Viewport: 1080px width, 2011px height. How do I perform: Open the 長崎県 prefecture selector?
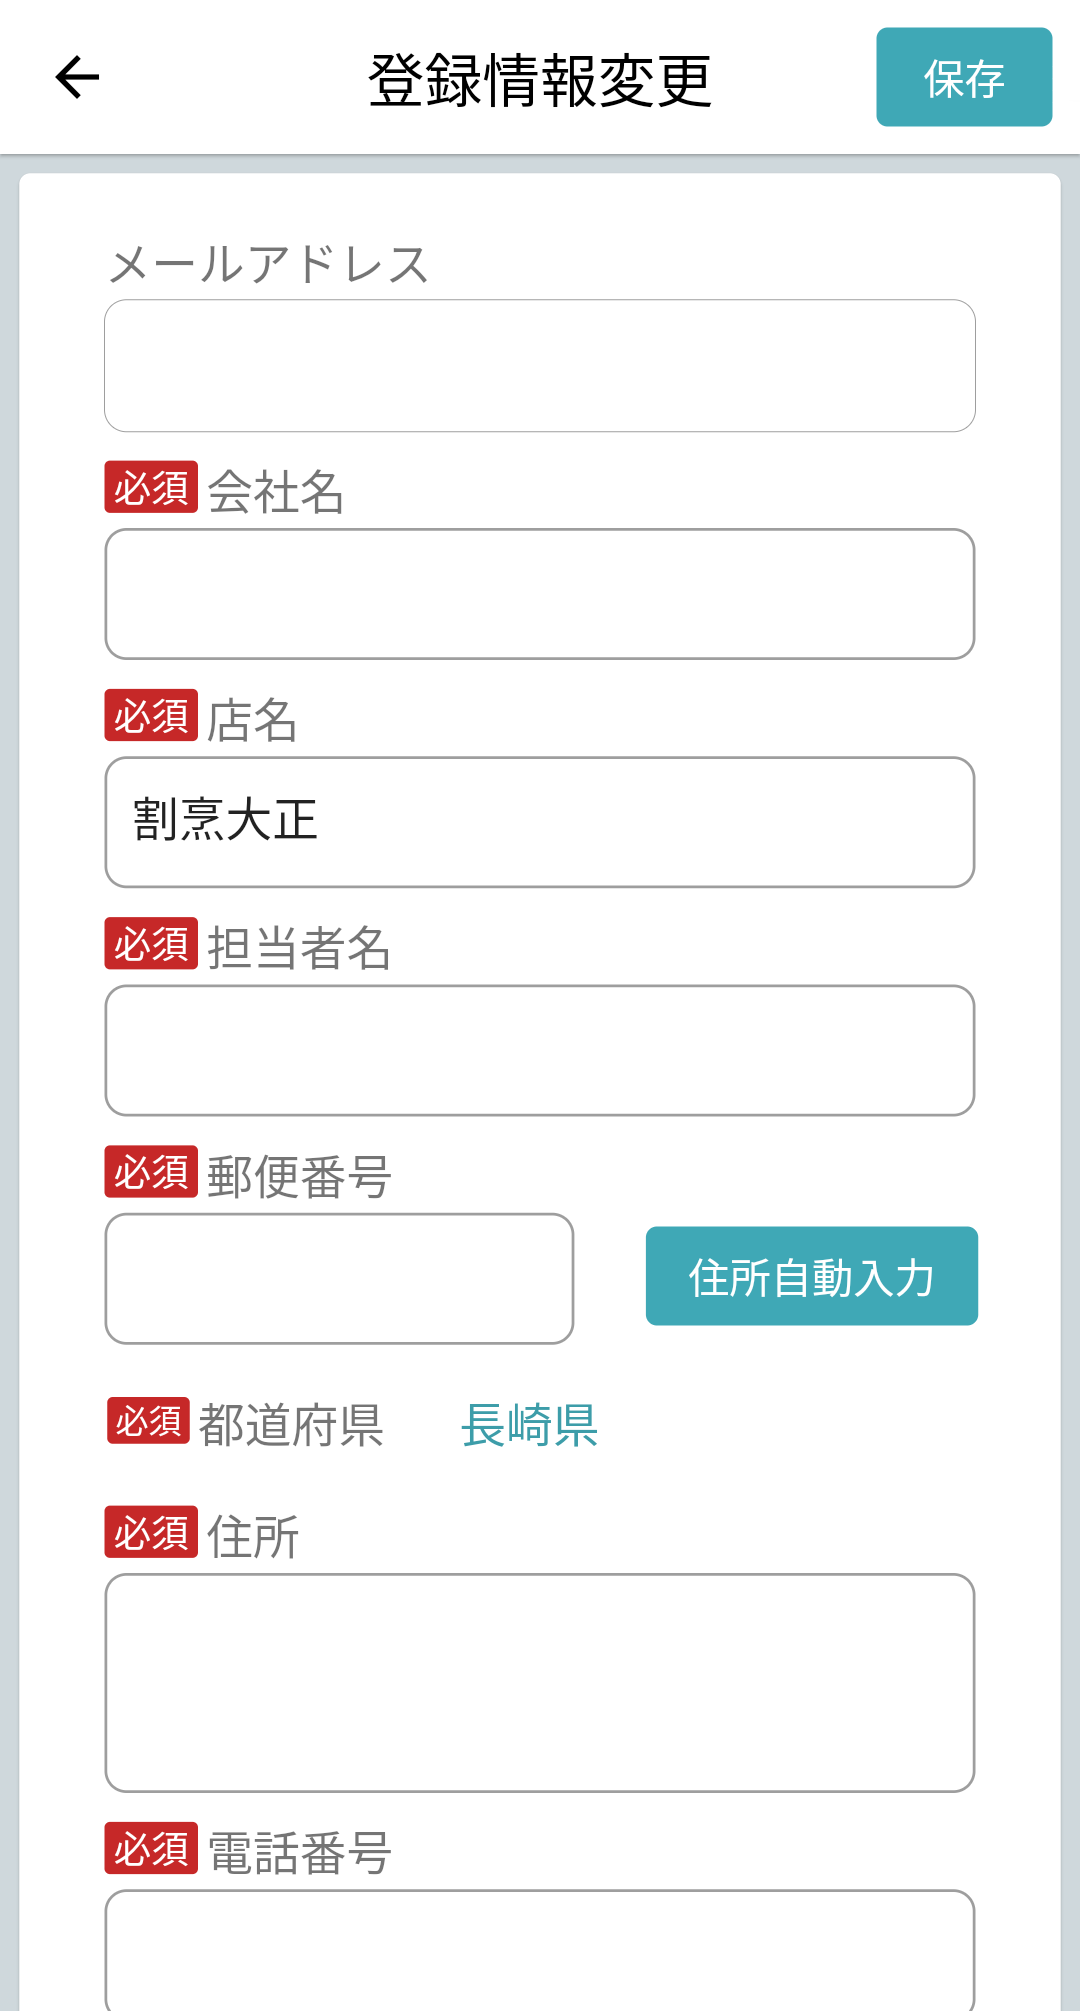pyautogui.click(x=529, y=1424)
